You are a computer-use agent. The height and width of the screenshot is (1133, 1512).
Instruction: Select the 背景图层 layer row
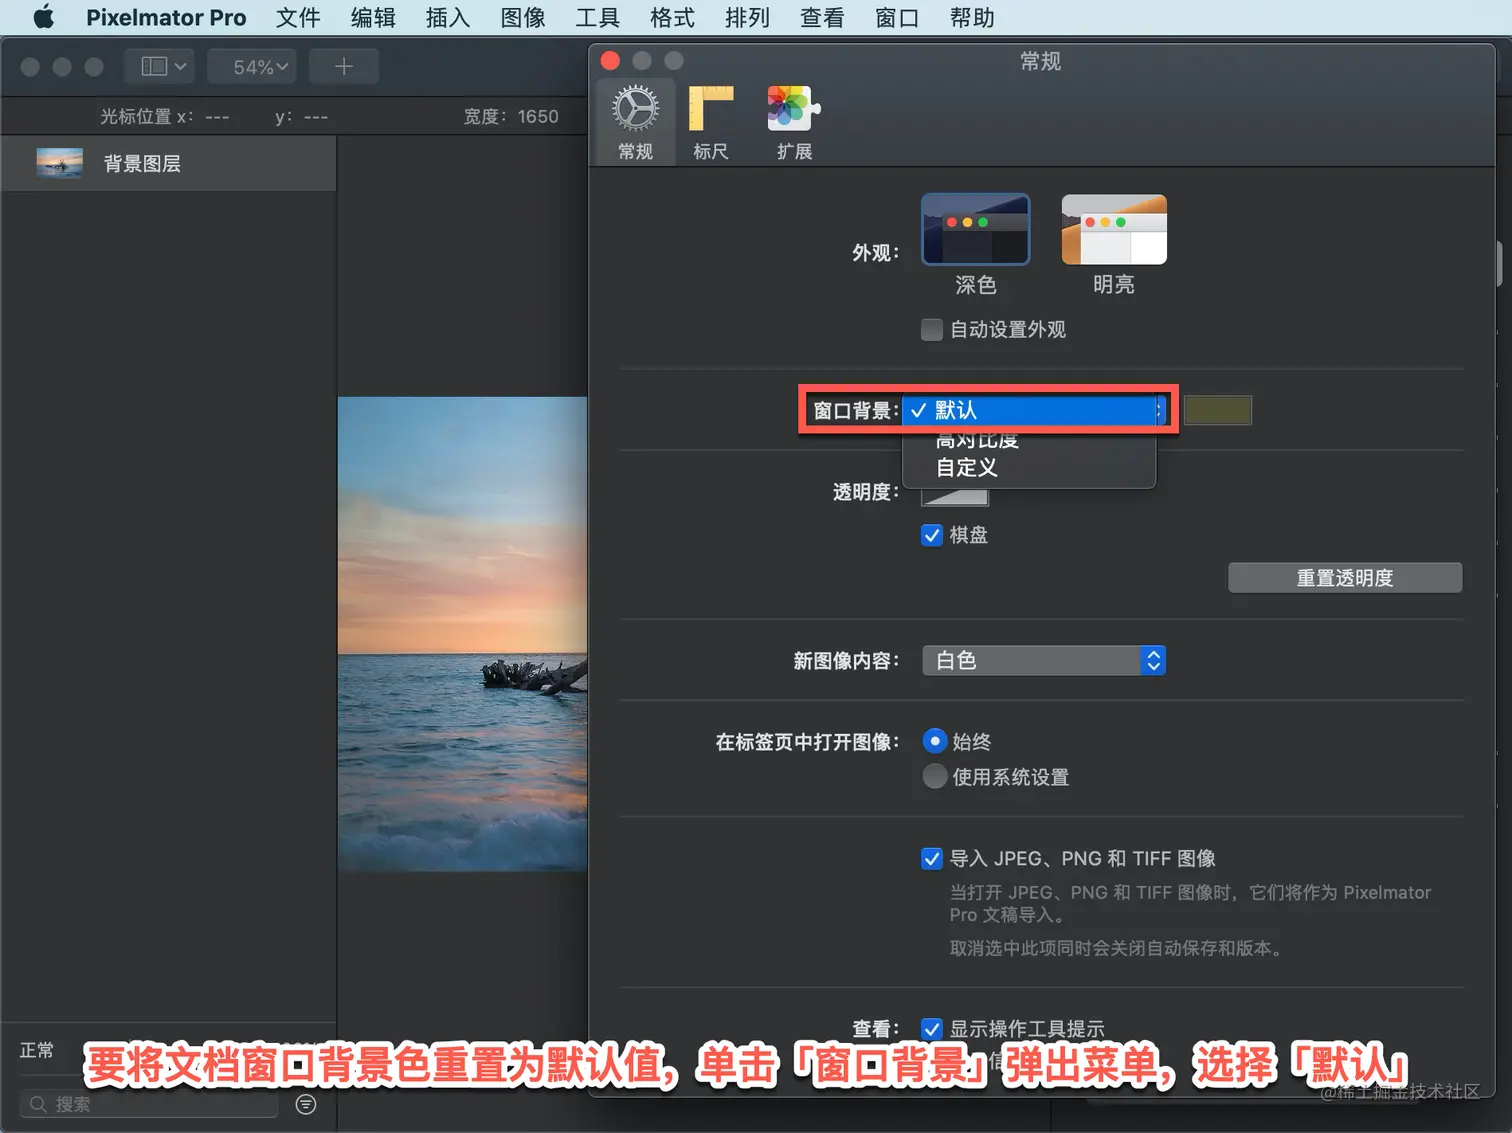(169, 164)
